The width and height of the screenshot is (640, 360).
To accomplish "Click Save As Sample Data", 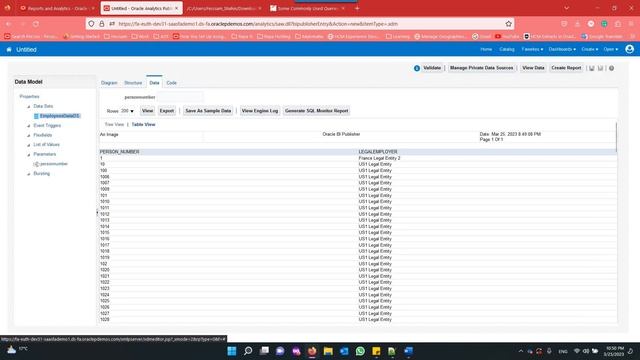I will pyautogui.click(x=208, y=111).
